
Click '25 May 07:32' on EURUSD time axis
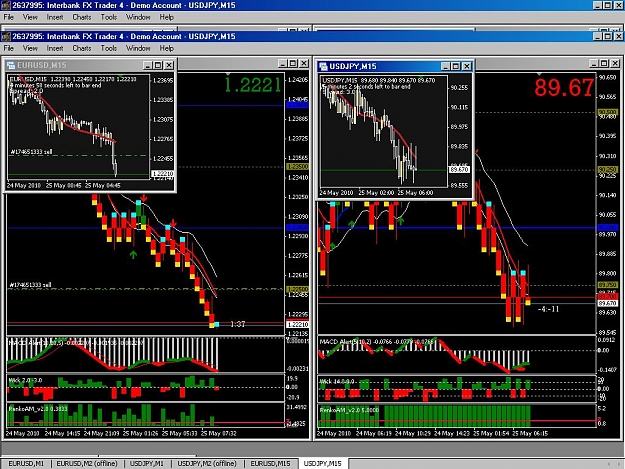(x=219, y=434)
